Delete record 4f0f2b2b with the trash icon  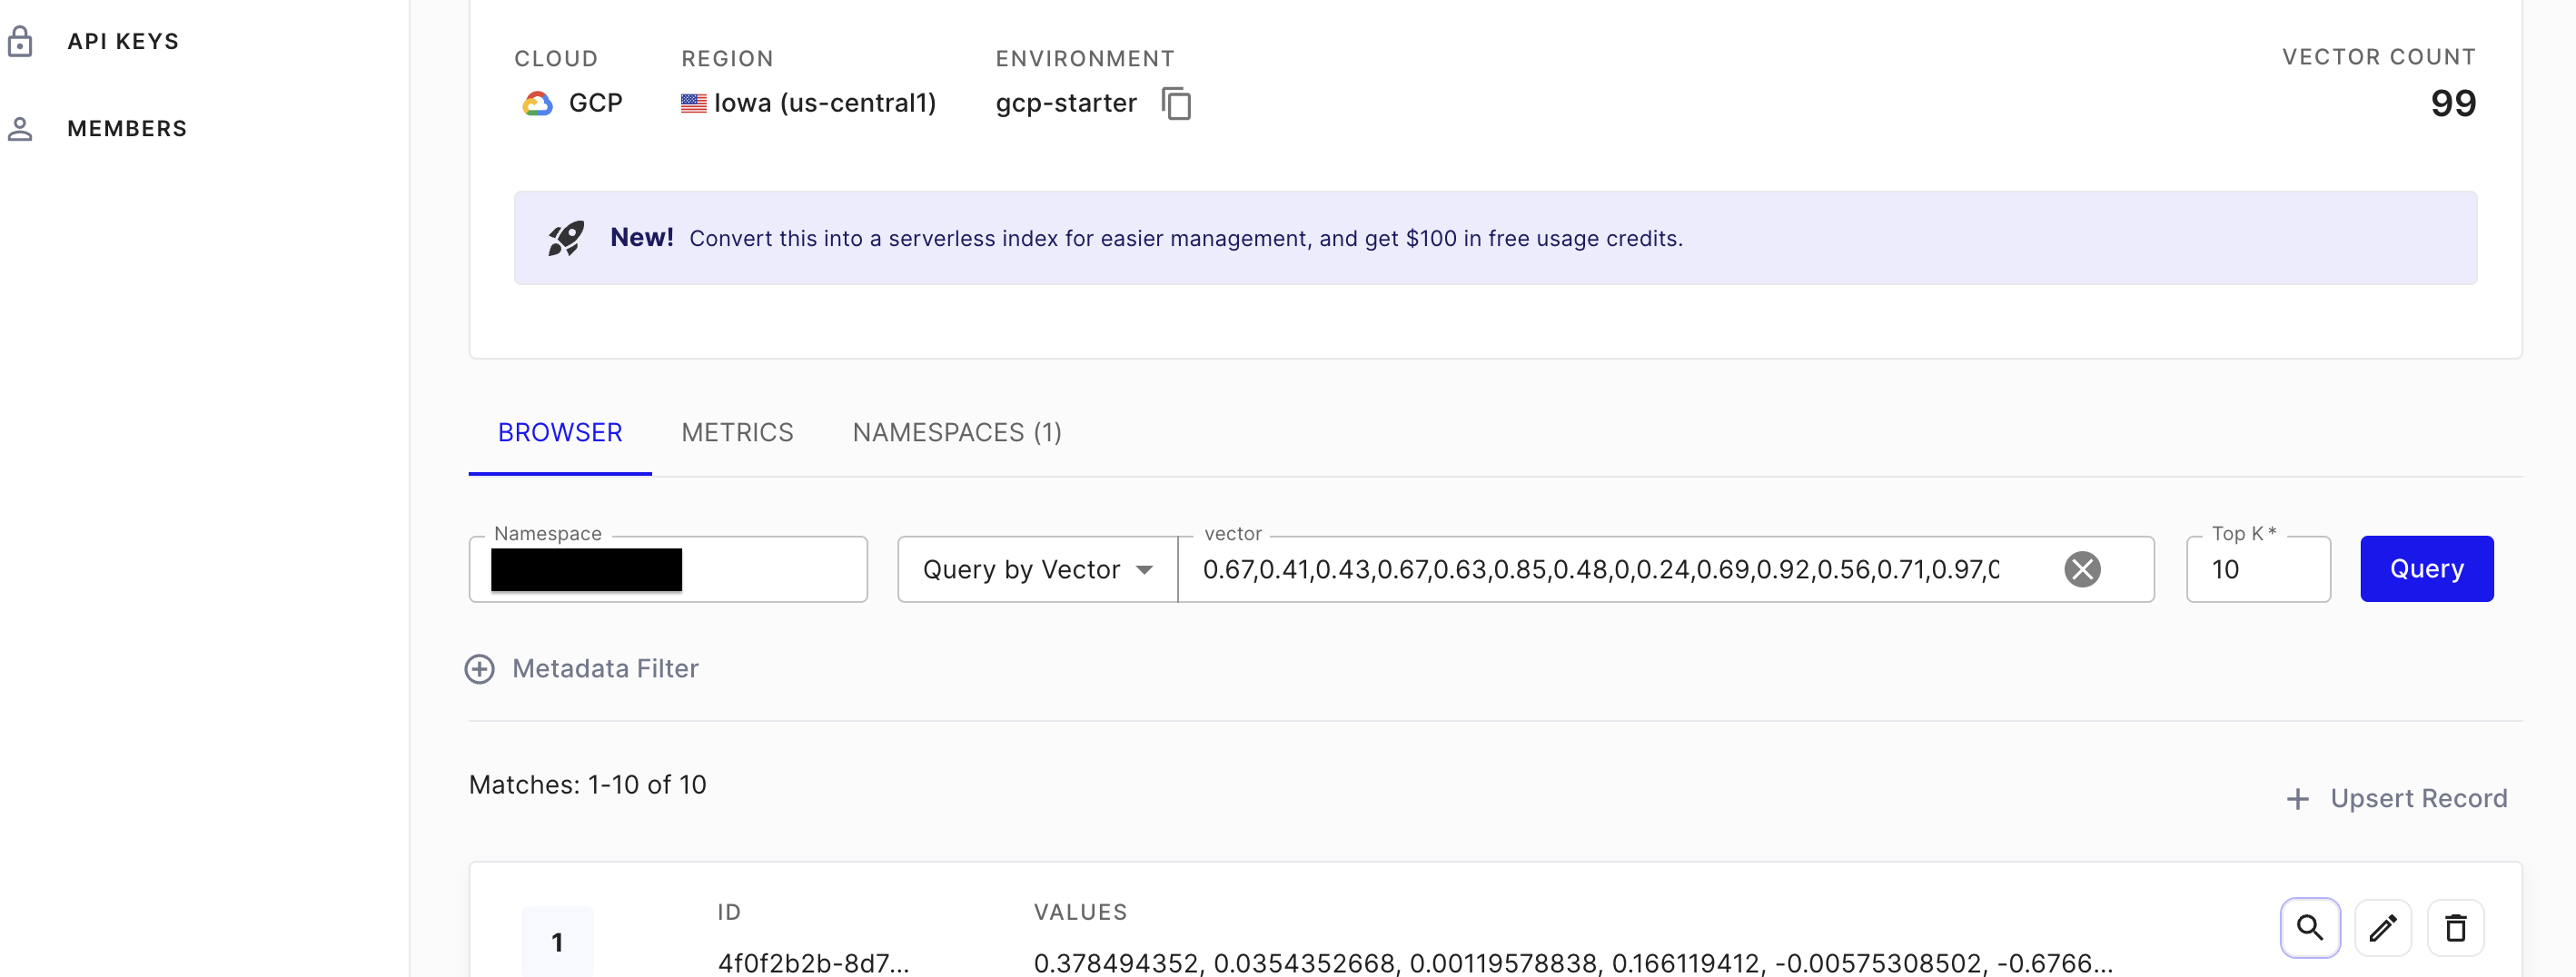2457,927
